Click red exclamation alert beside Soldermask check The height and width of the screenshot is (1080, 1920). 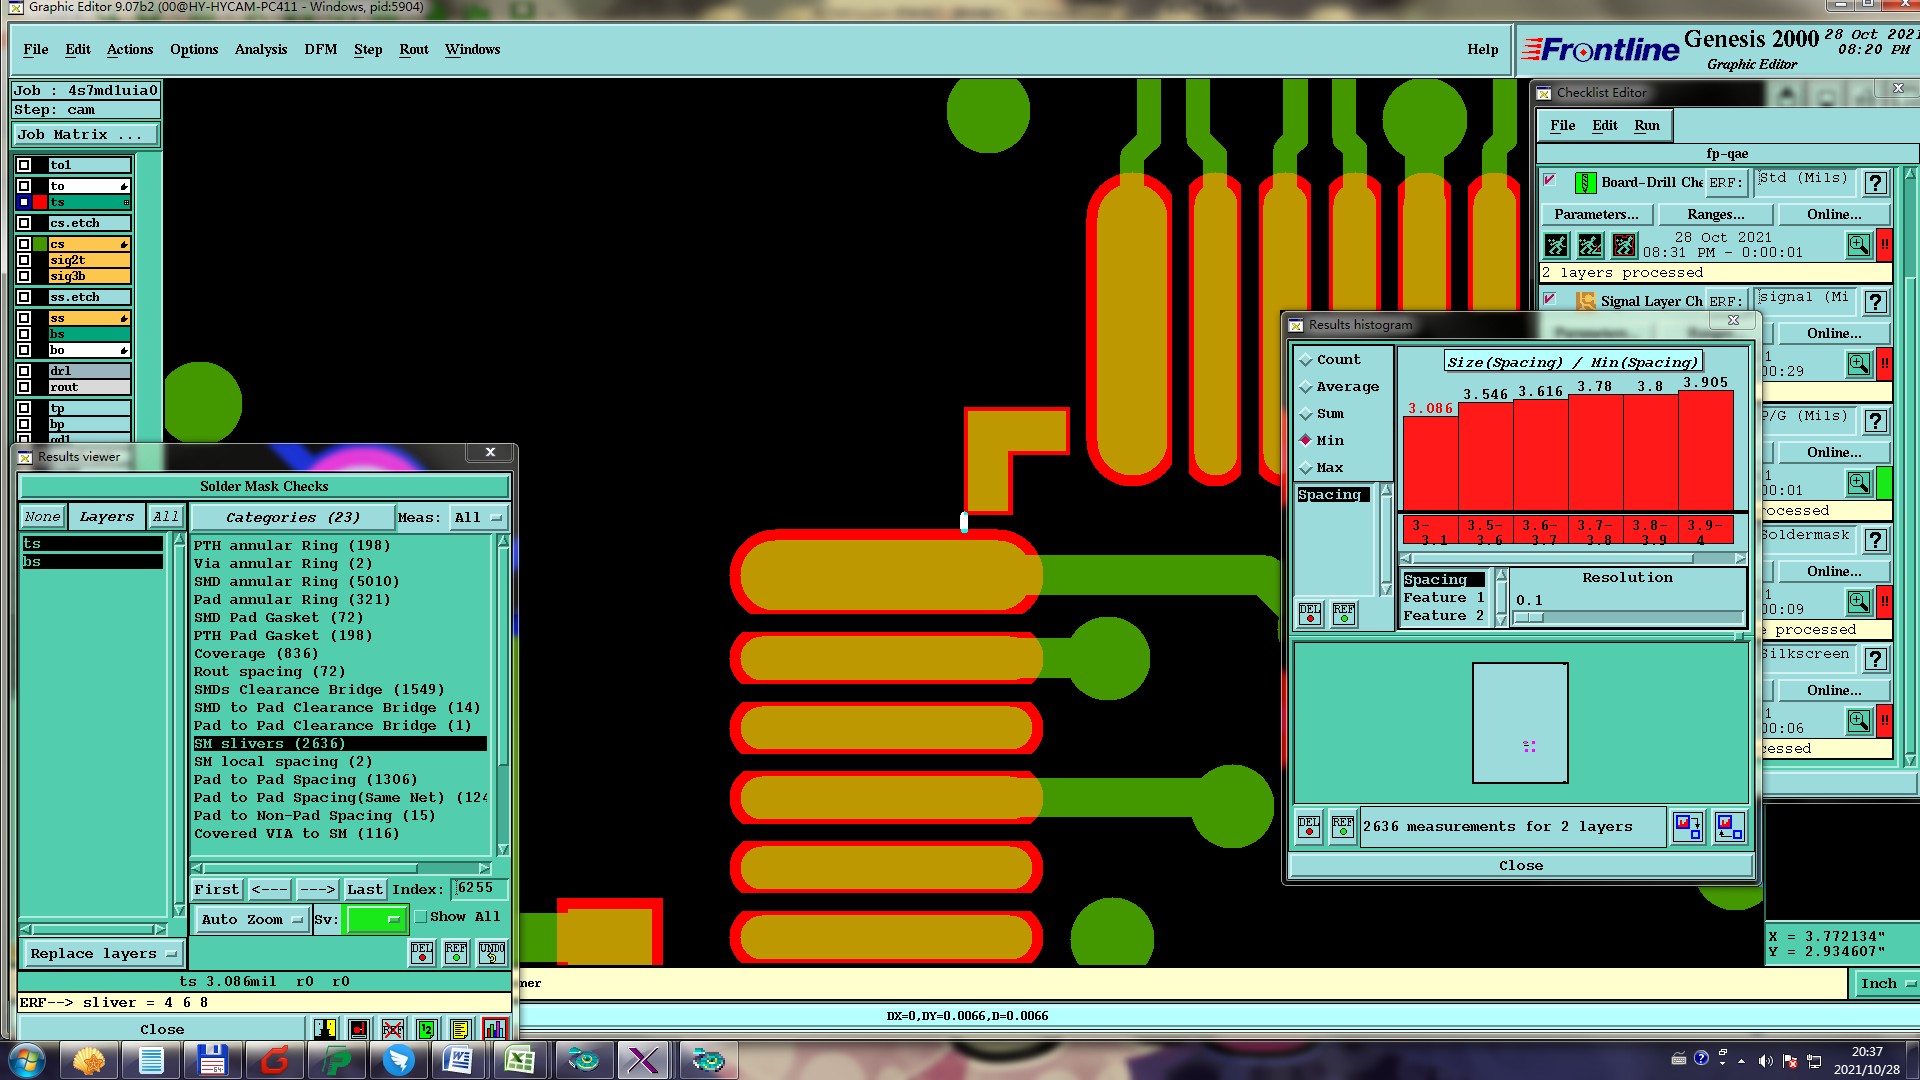1884,602
